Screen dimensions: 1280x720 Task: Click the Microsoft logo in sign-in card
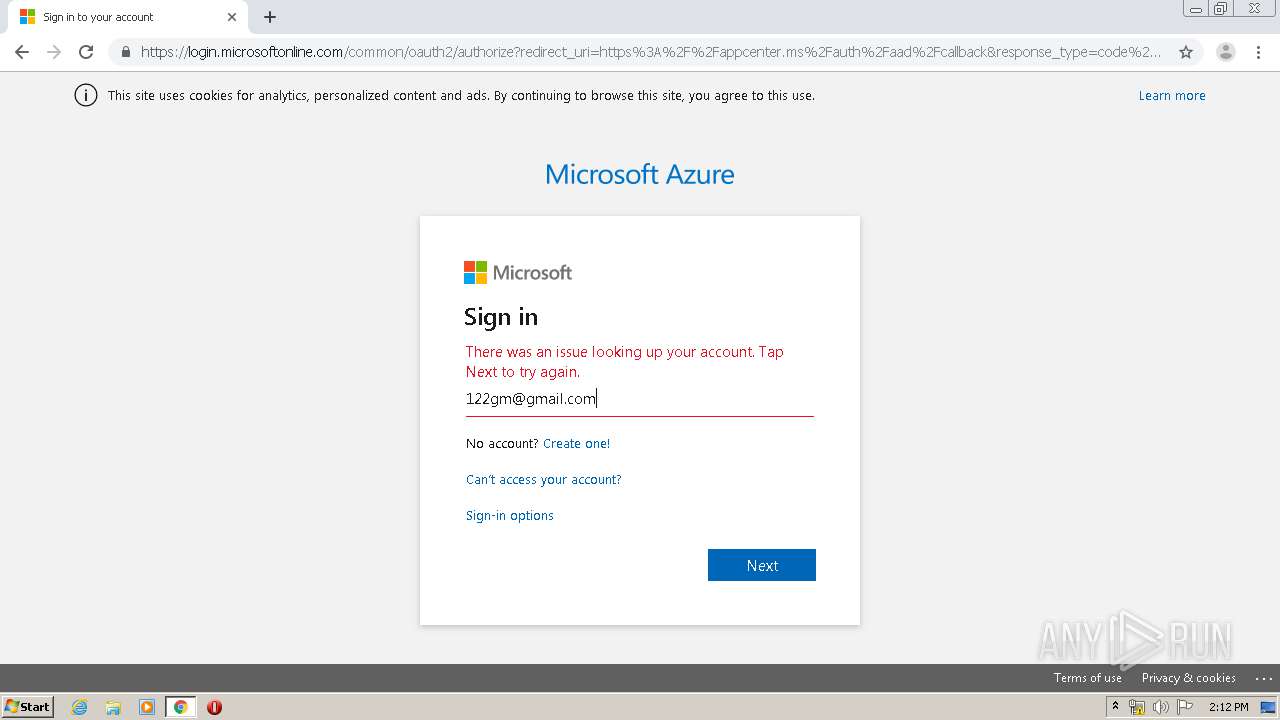[x=518, y=273]
